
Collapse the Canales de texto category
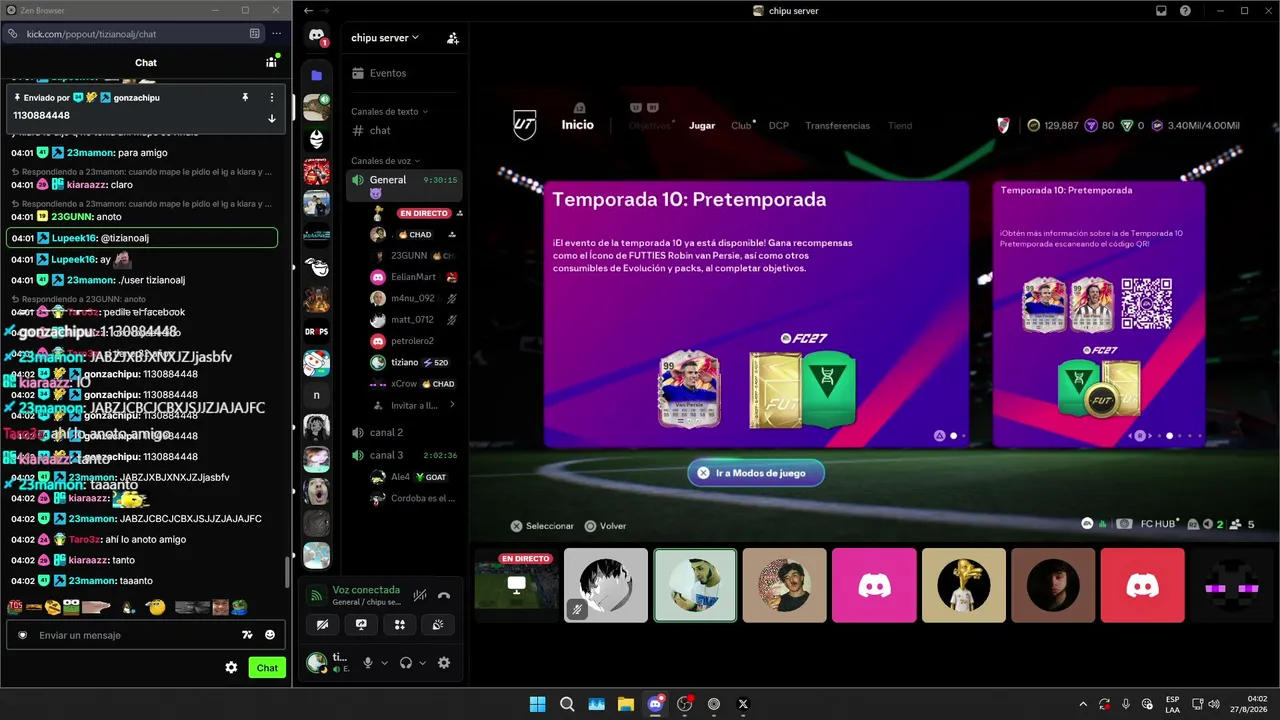pos(389,111)
